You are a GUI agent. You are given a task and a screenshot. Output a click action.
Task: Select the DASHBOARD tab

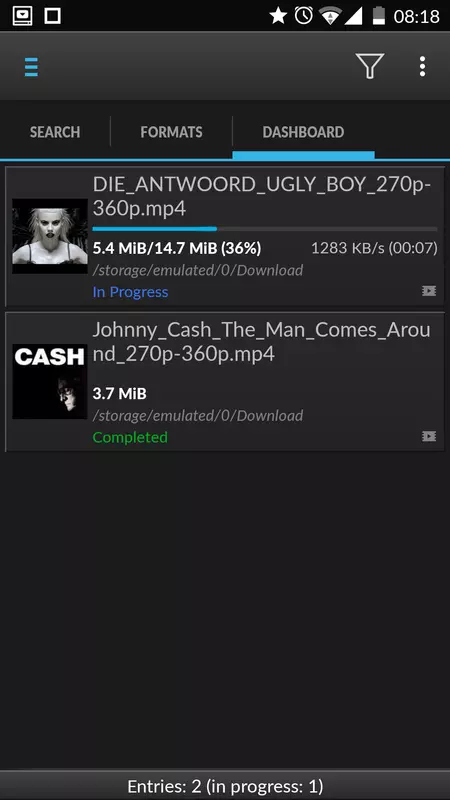pos(303,132)
